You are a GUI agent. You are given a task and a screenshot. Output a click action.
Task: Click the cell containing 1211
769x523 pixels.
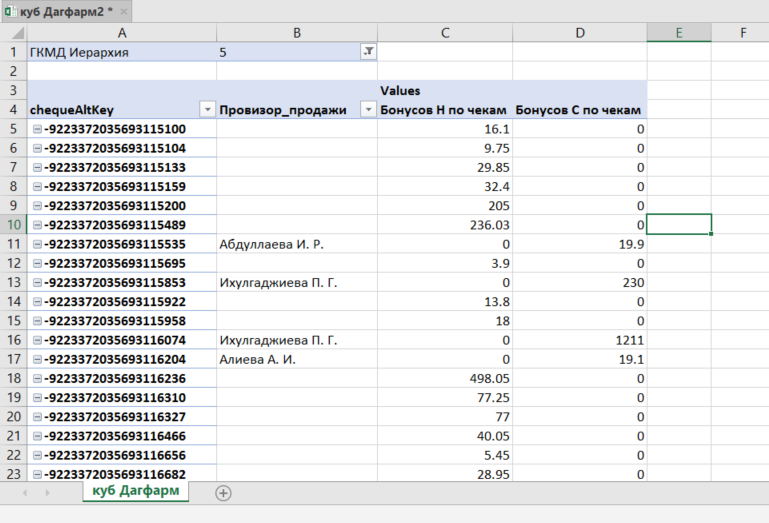(579, 340)
